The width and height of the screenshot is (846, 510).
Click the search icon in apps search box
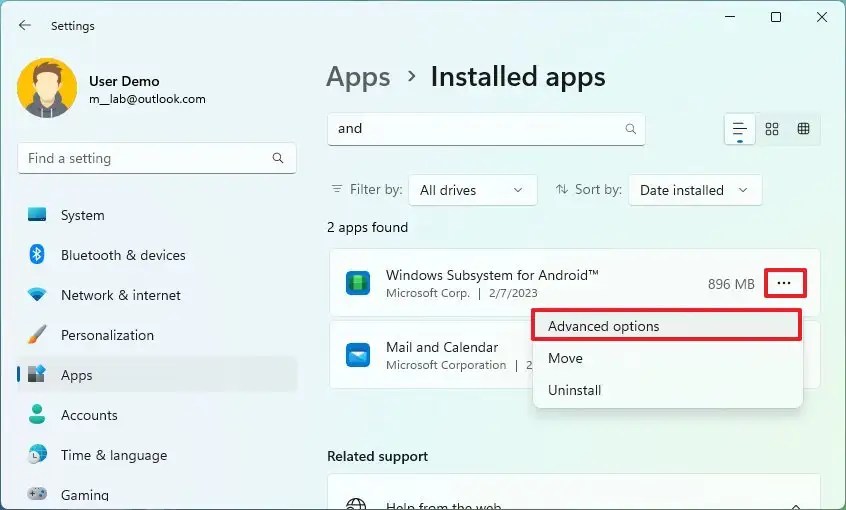click(x=631, y=129)
